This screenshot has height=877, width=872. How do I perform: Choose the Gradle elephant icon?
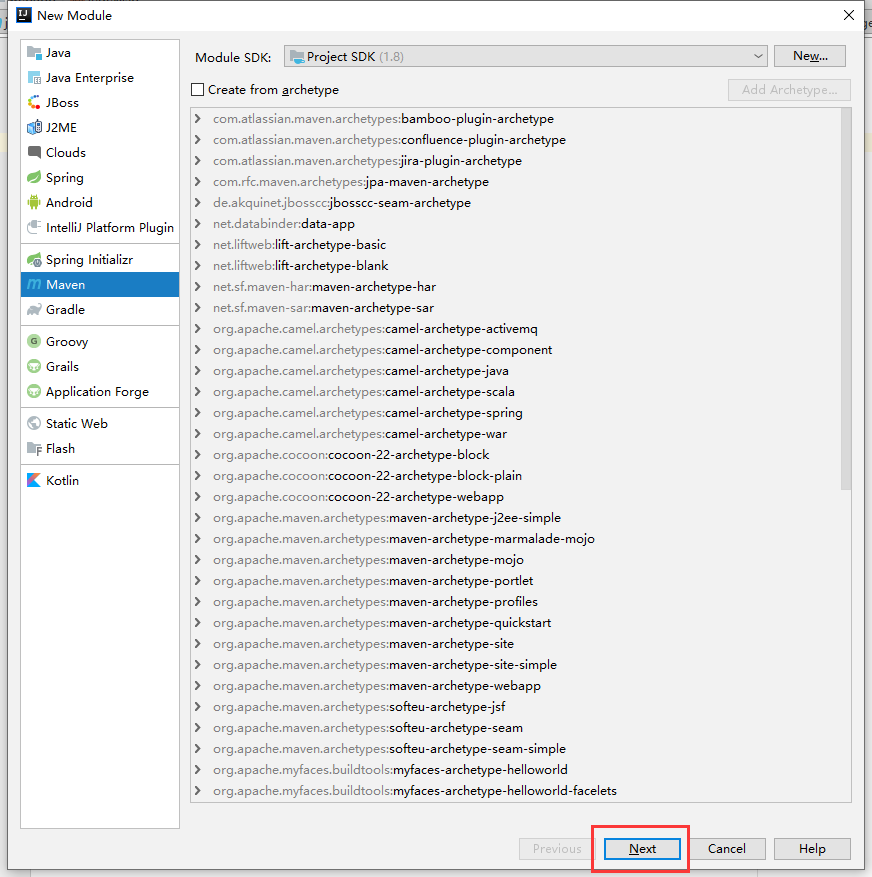pyautogui.click(x=35, y=310)
